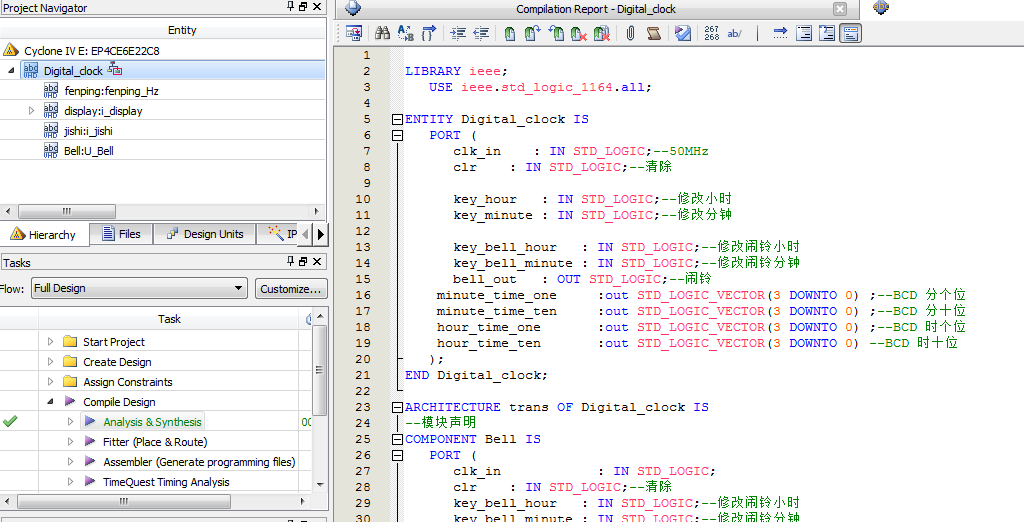Image resolution: width=1024 pixels, height=522 pixels.
Task: Select the fenping:fenping_Hz entity
Action: pos(112,91)
